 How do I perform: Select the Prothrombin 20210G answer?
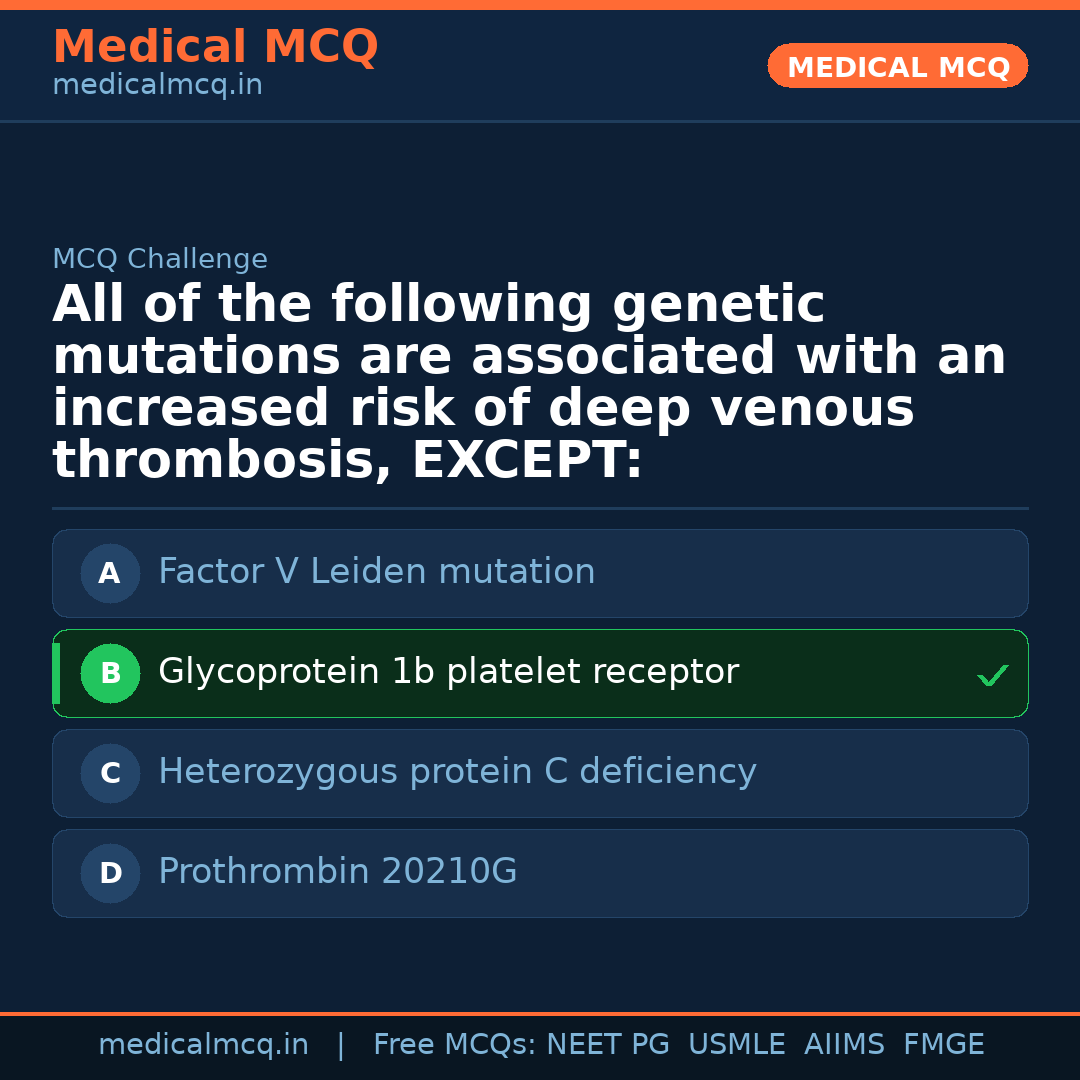pos(337,872)
